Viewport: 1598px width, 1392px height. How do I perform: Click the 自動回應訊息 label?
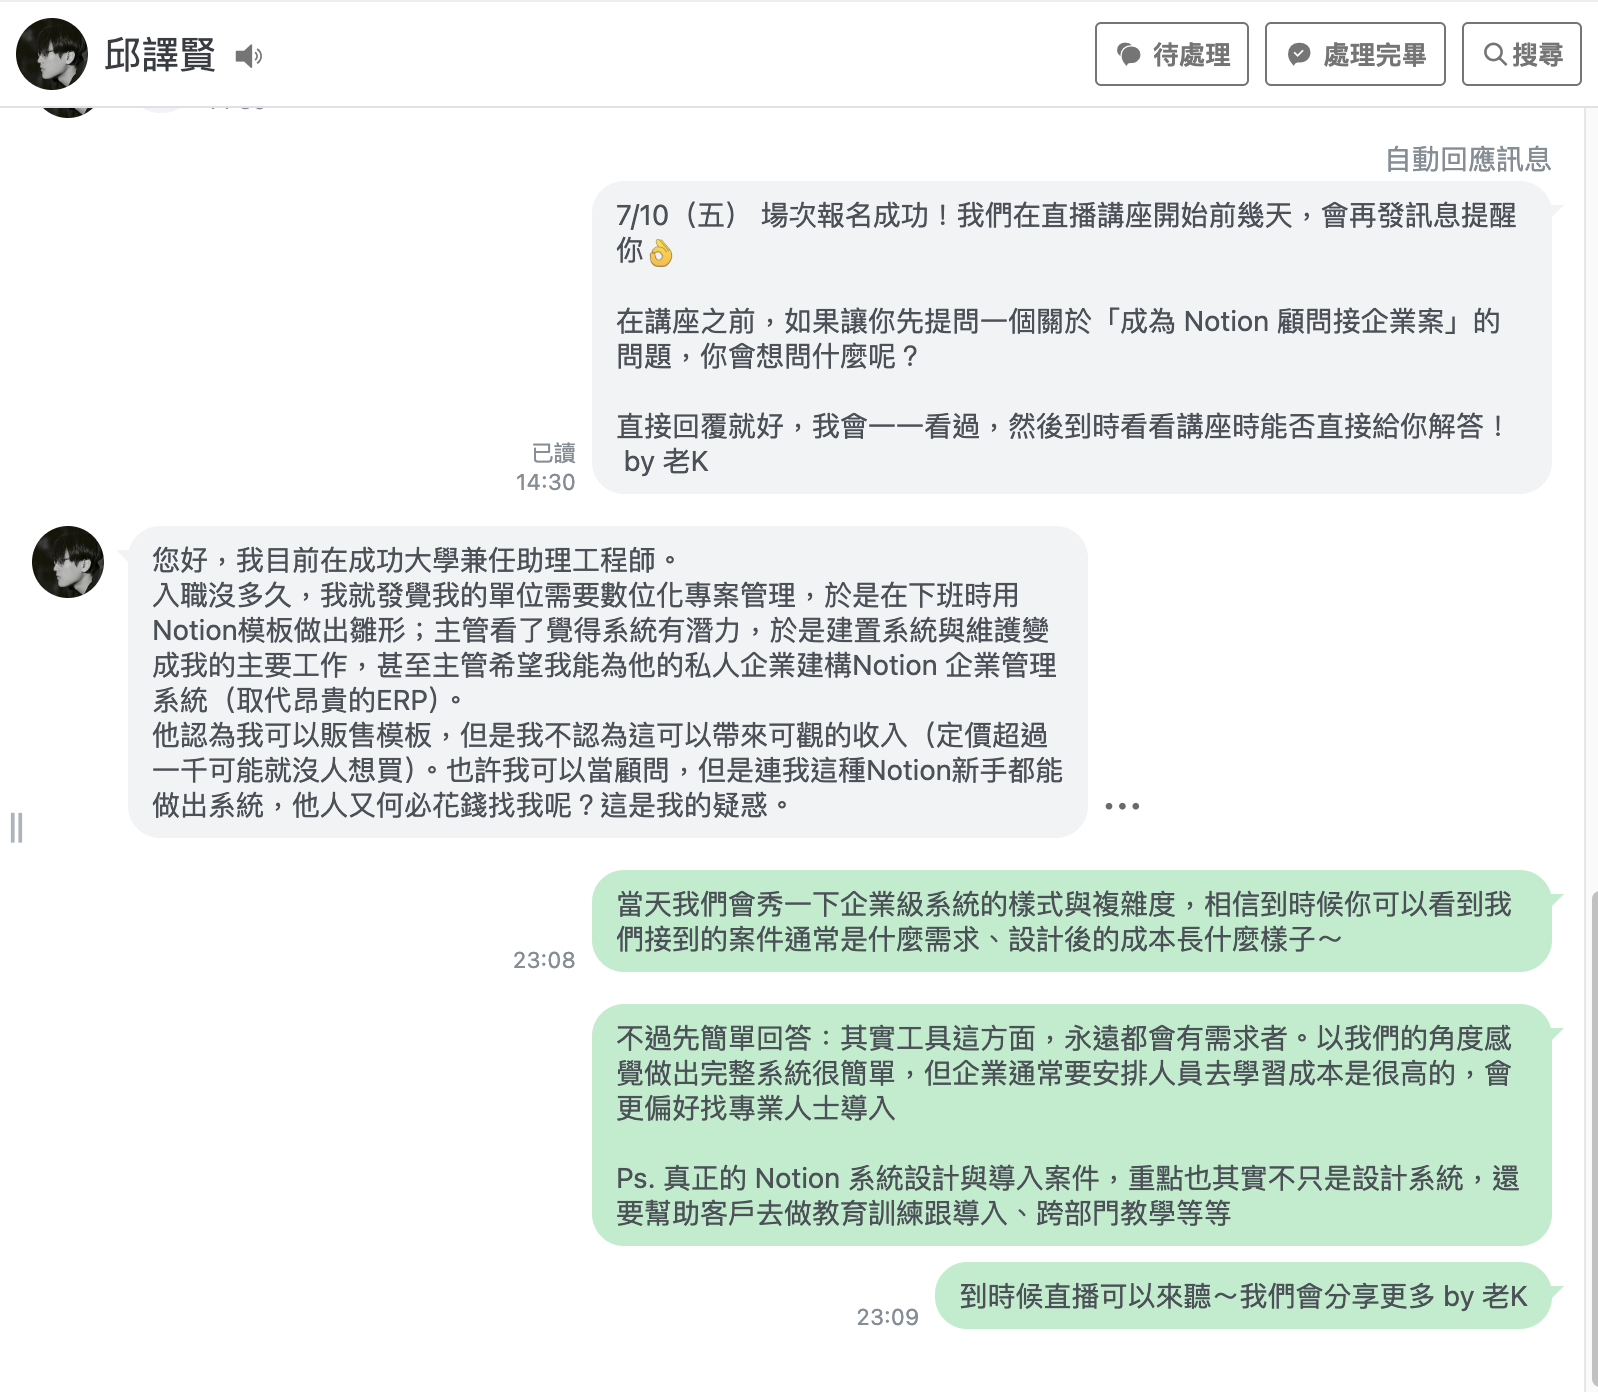click(1468, 159)
